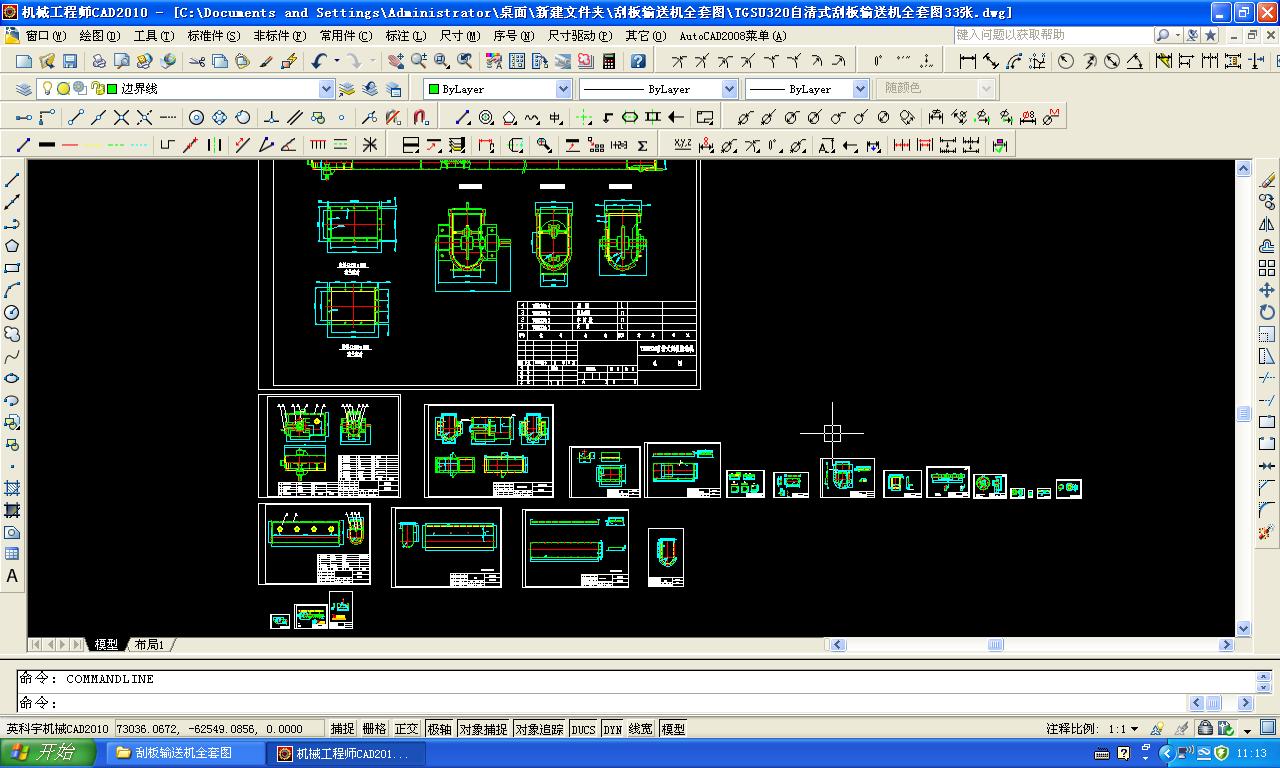This screenshot has width=1280, height=768.
Task: Select the Hatch tool in left toolbar
Action: [x=12, y=488]
